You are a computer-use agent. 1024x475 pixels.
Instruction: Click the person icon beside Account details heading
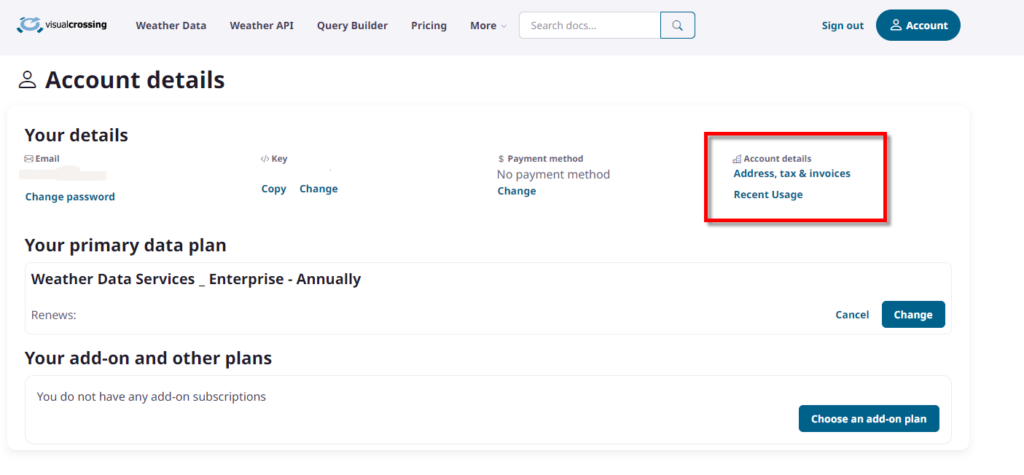pyautogui.click(x=27, y=80)
